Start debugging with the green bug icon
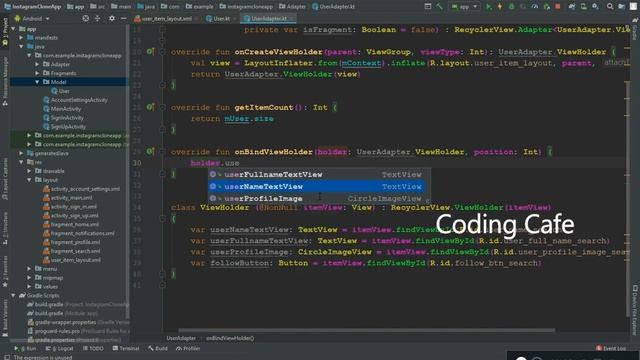 [511, 6]
